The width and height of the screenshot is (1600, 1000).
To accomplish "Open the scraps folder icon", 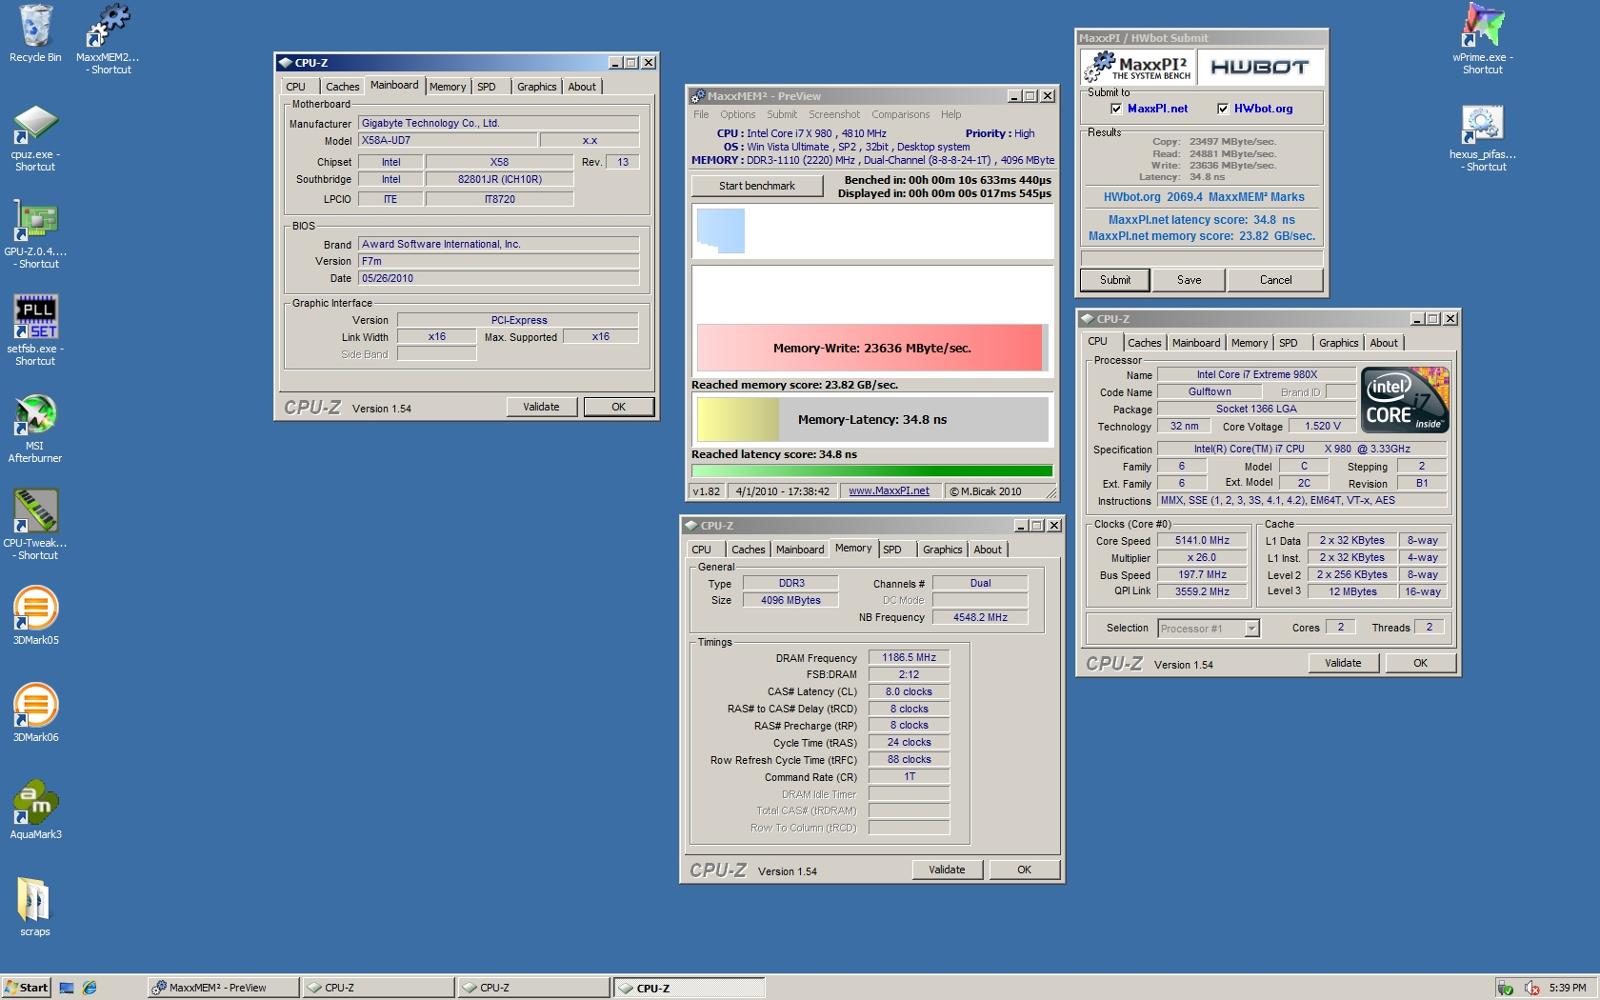I will [x=35, y=900].
